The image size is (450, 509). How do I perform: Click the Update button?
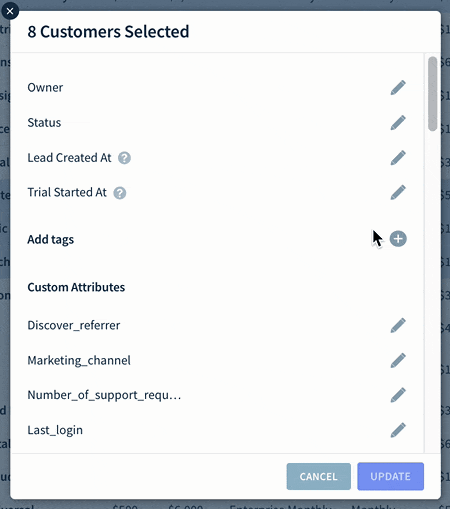pos(391,476)
